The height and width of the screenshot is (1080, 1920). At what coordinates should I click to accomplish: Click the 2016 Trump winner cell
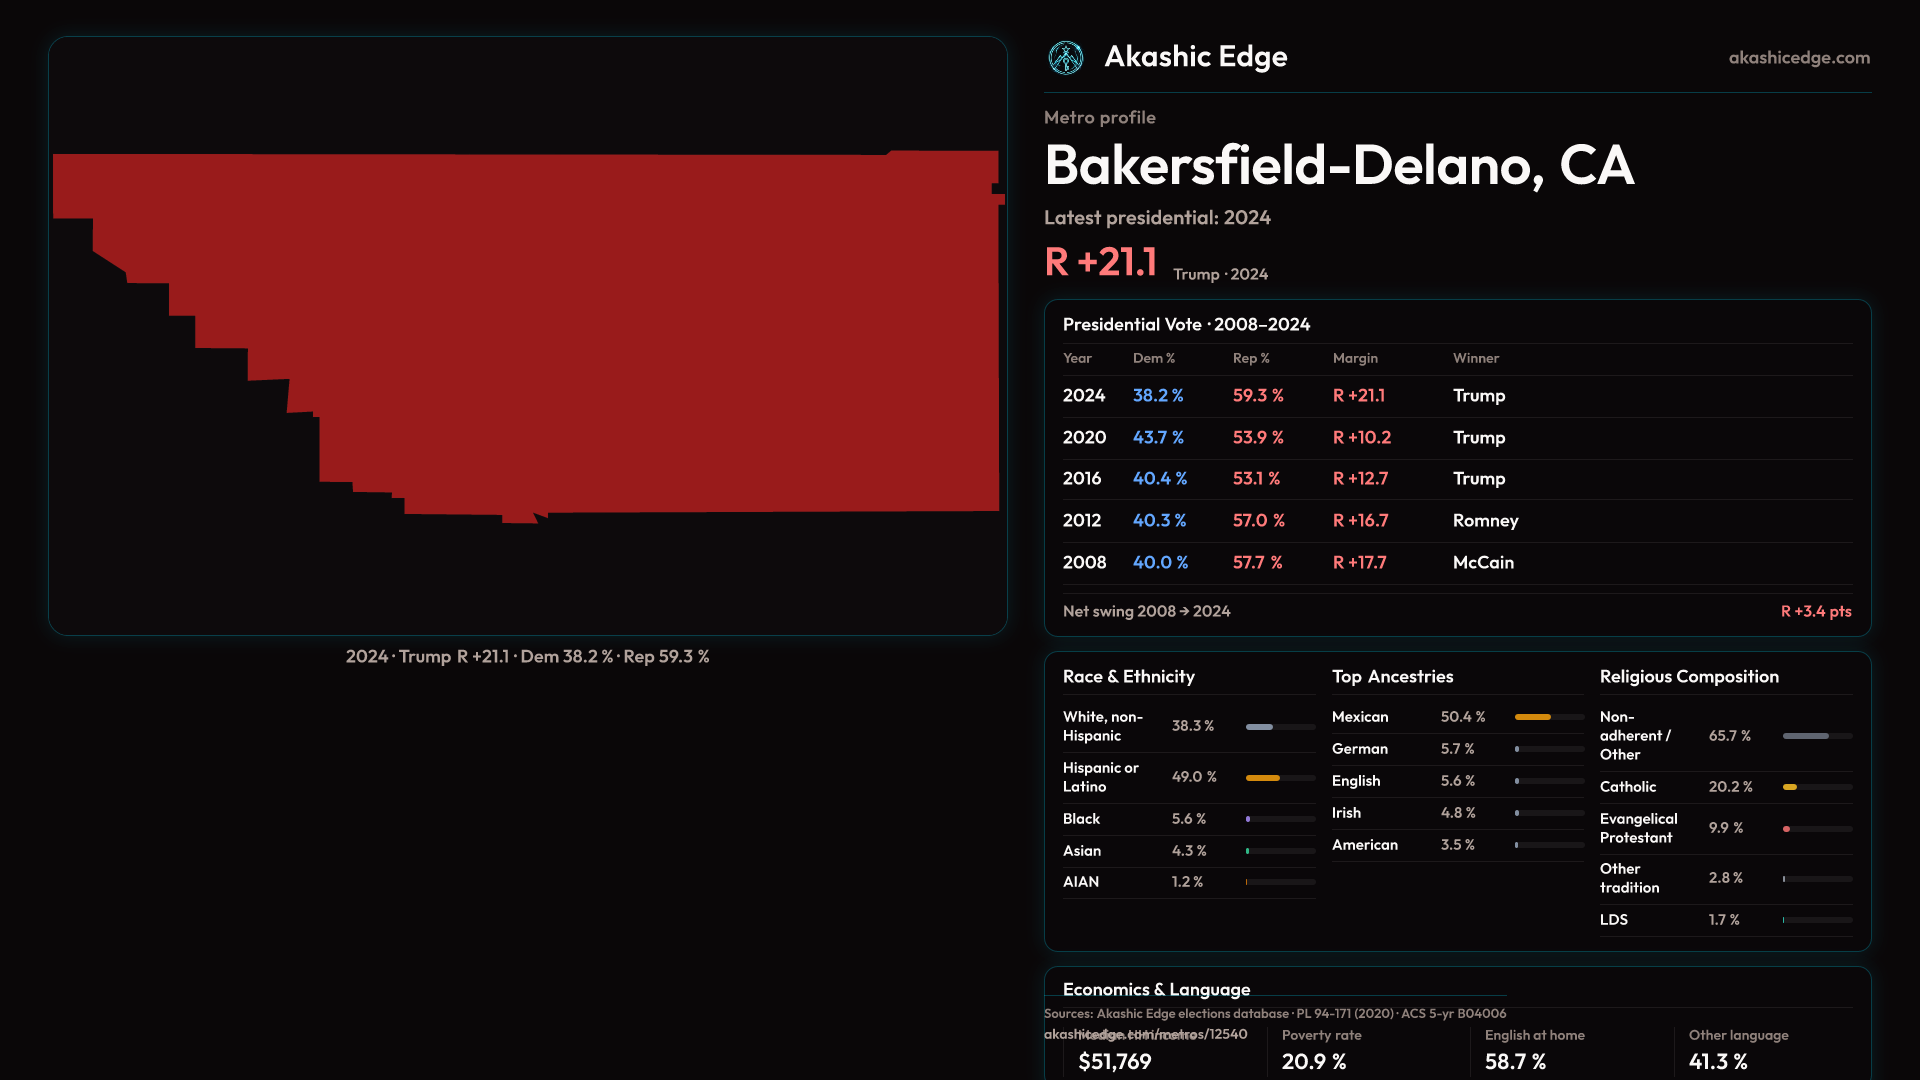1478,479
